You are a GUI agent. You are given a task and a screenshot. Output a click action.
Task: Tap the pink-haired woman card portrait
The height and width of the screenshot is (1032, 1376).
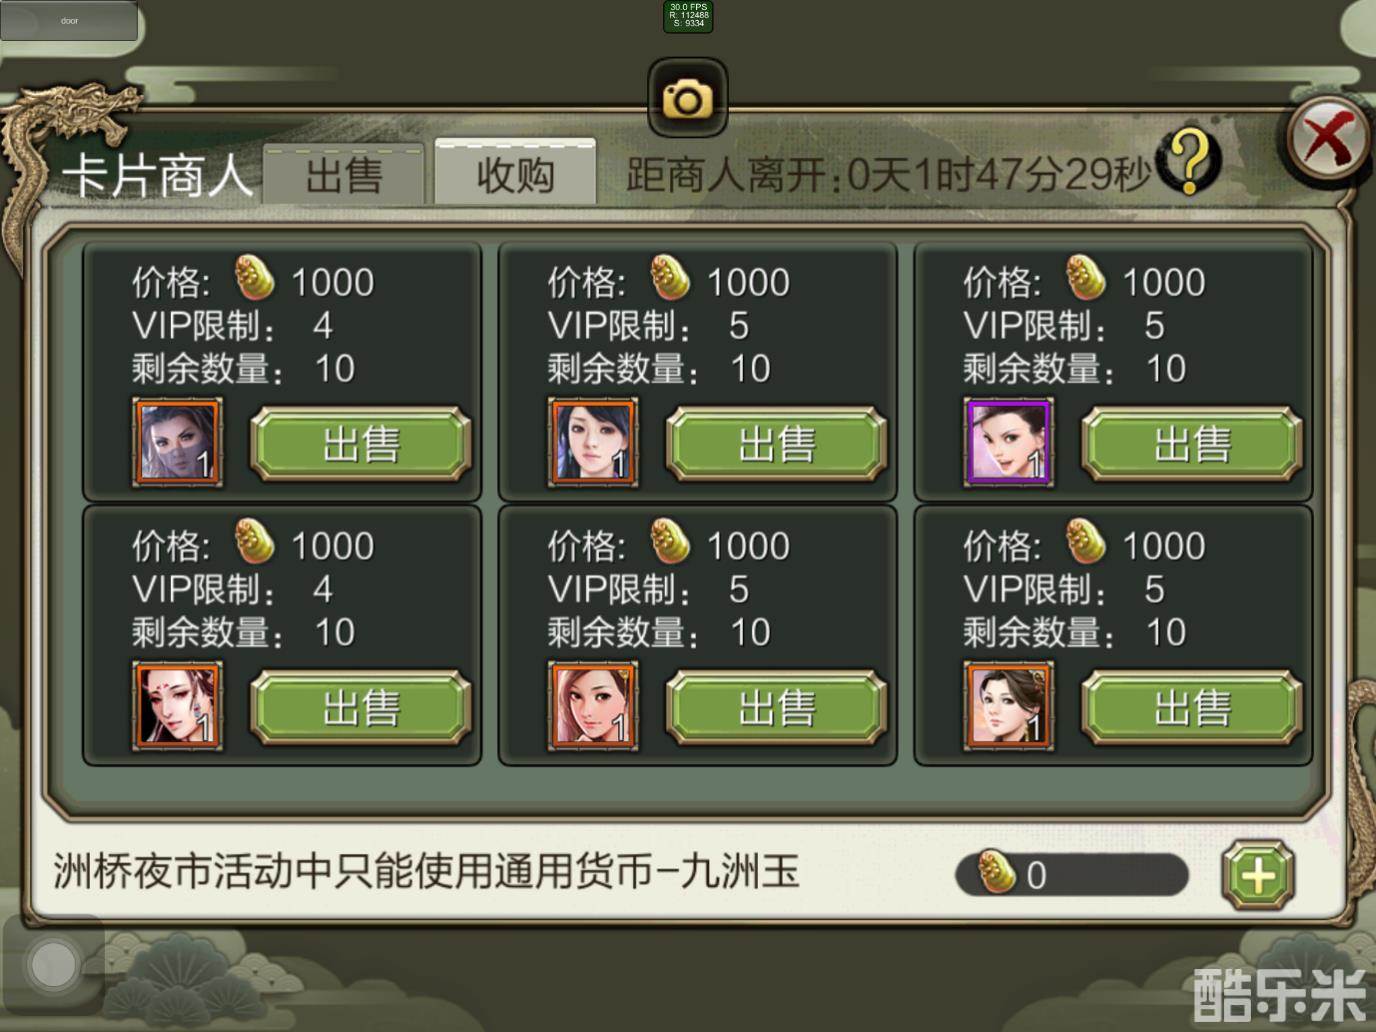[593, 705]
